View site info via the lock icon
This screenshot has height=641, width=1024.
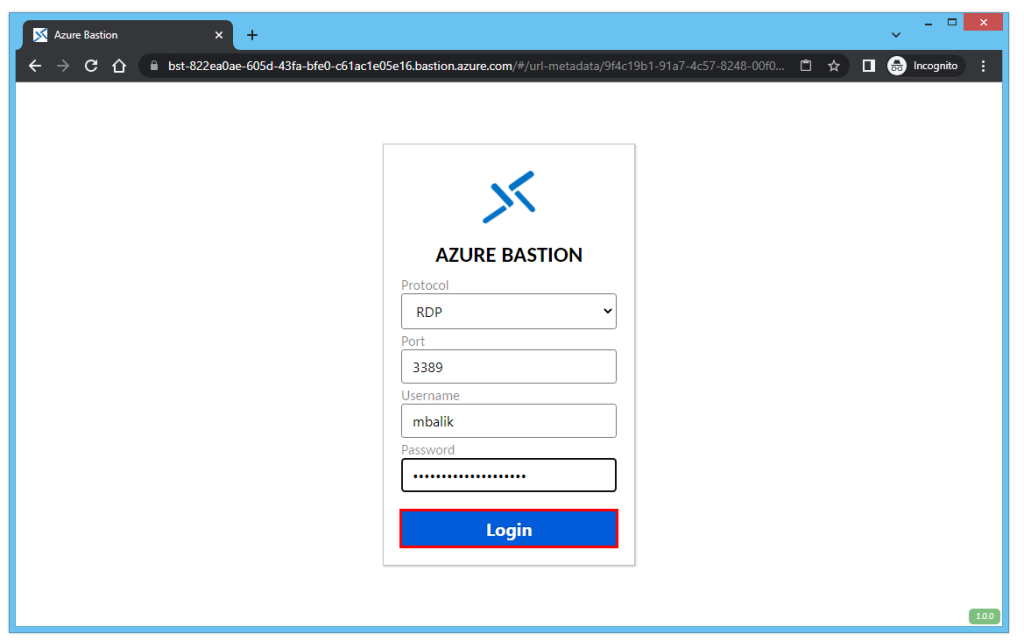(x=154, y=66)
